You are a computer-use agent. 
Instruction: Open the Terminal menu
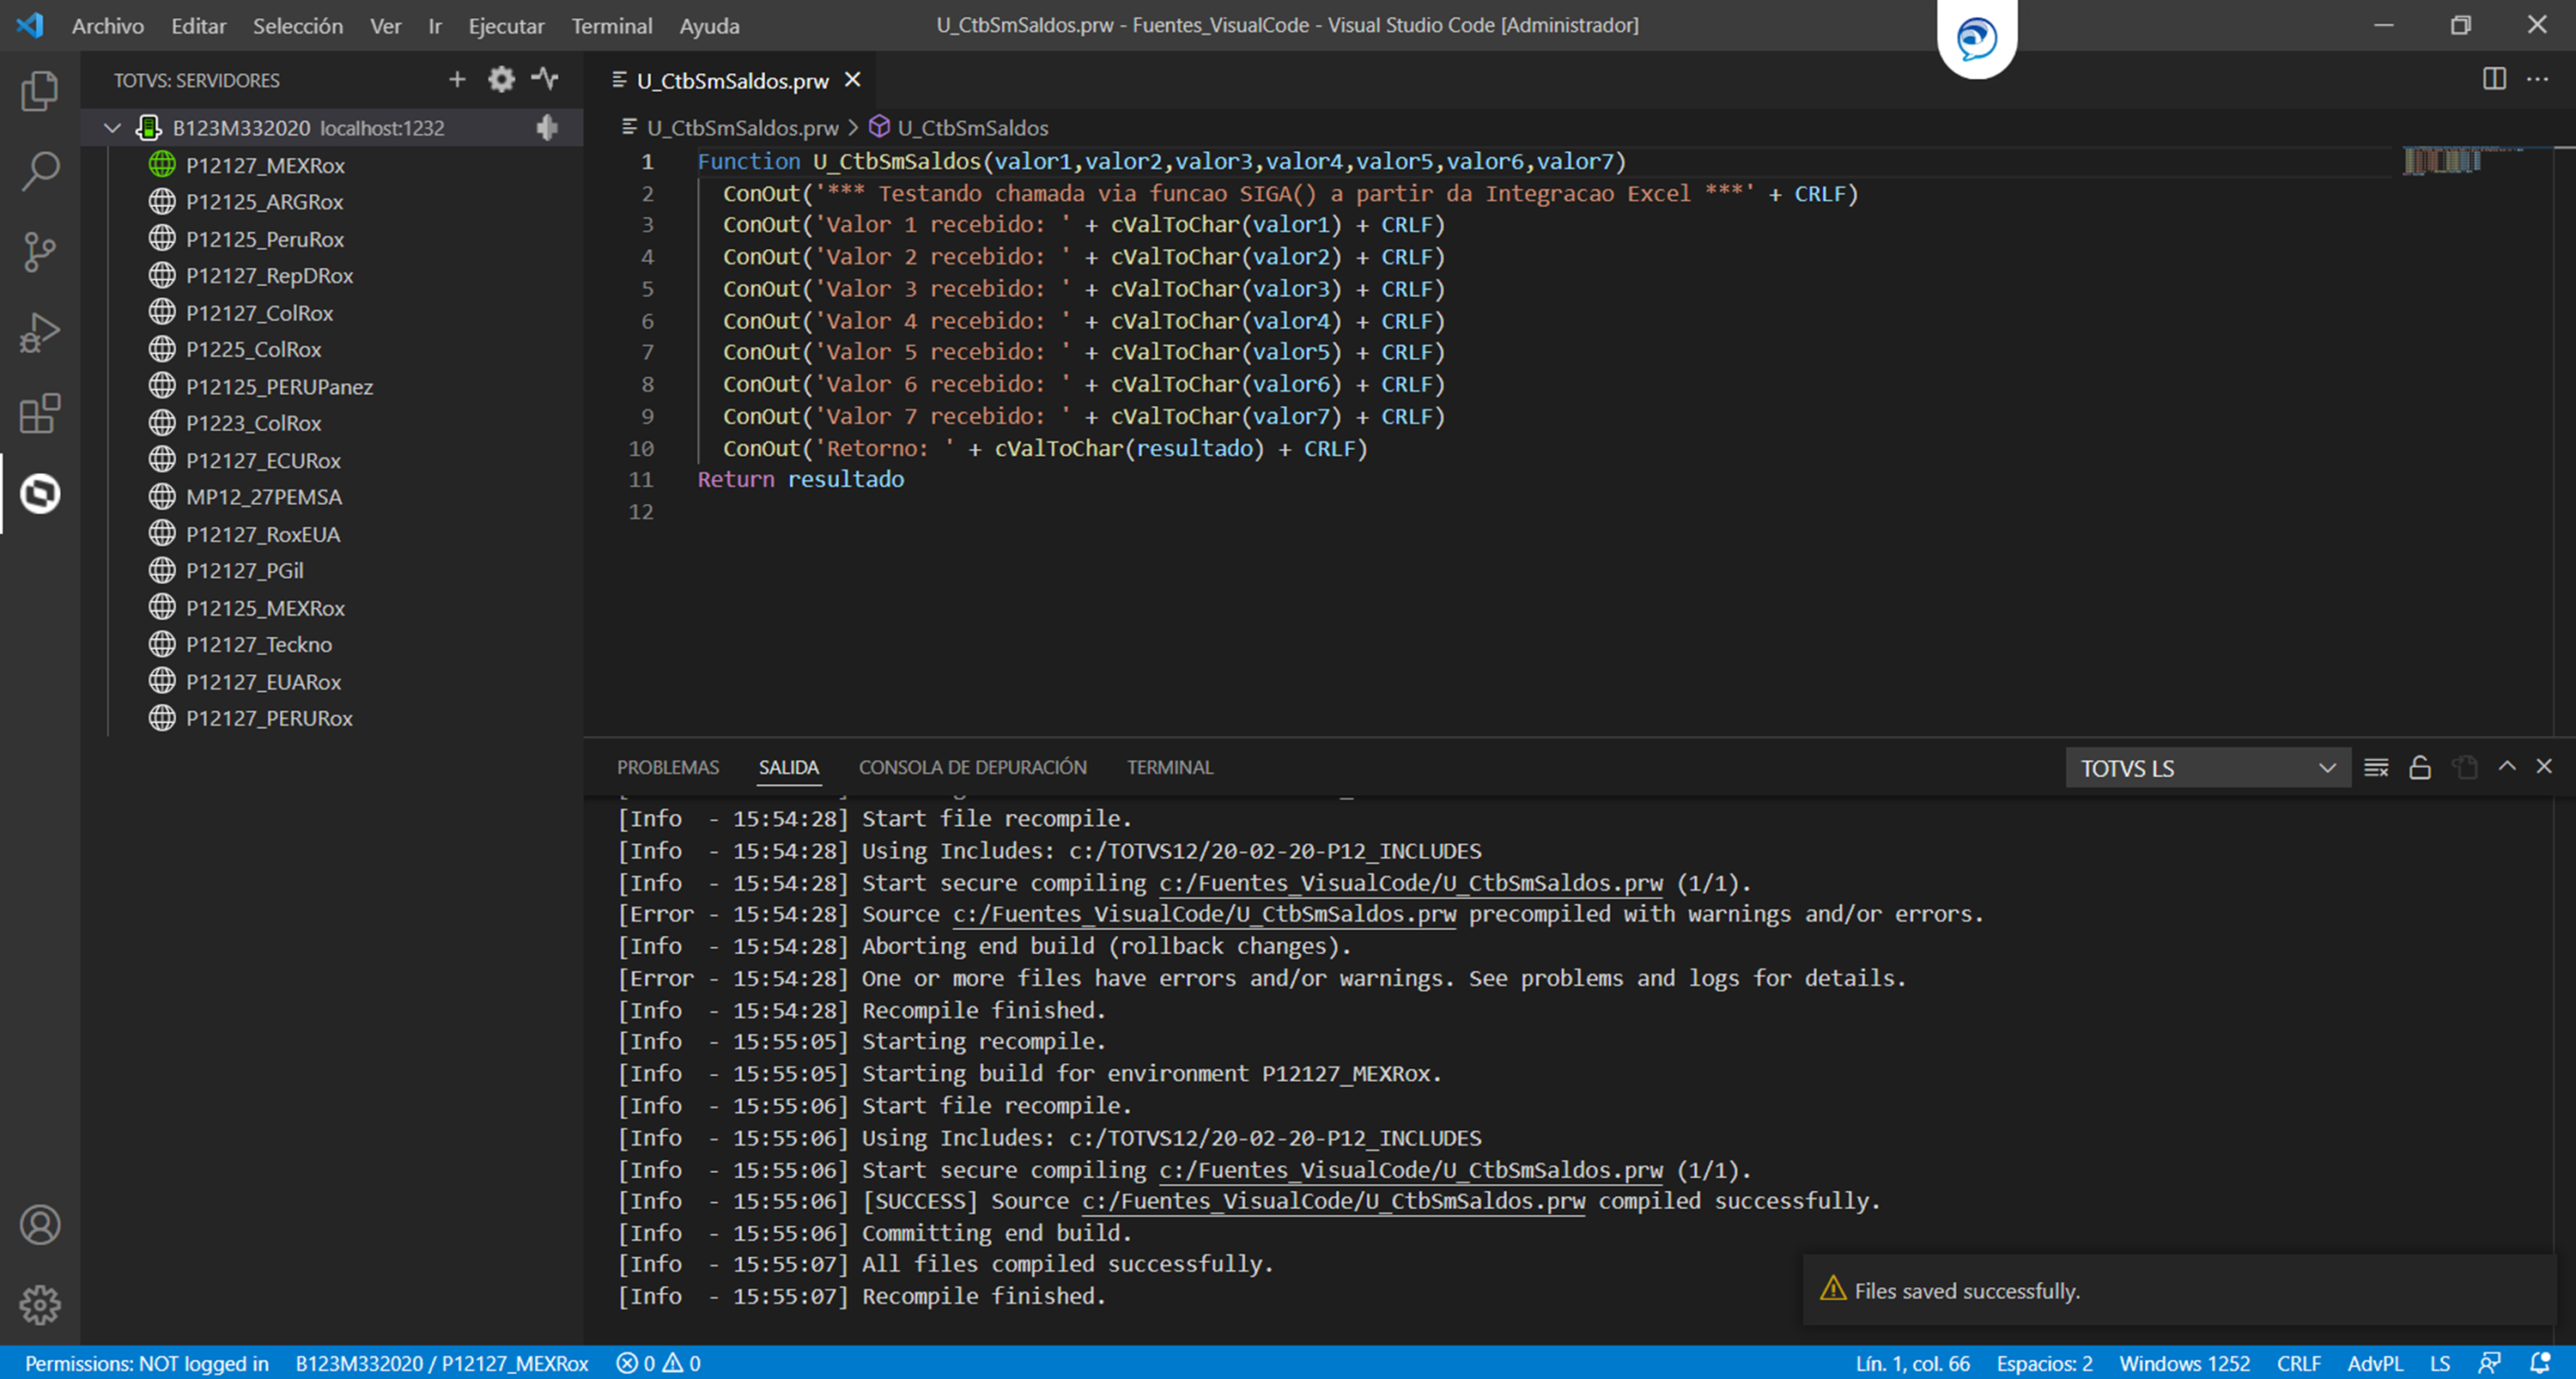click(612, 26)
